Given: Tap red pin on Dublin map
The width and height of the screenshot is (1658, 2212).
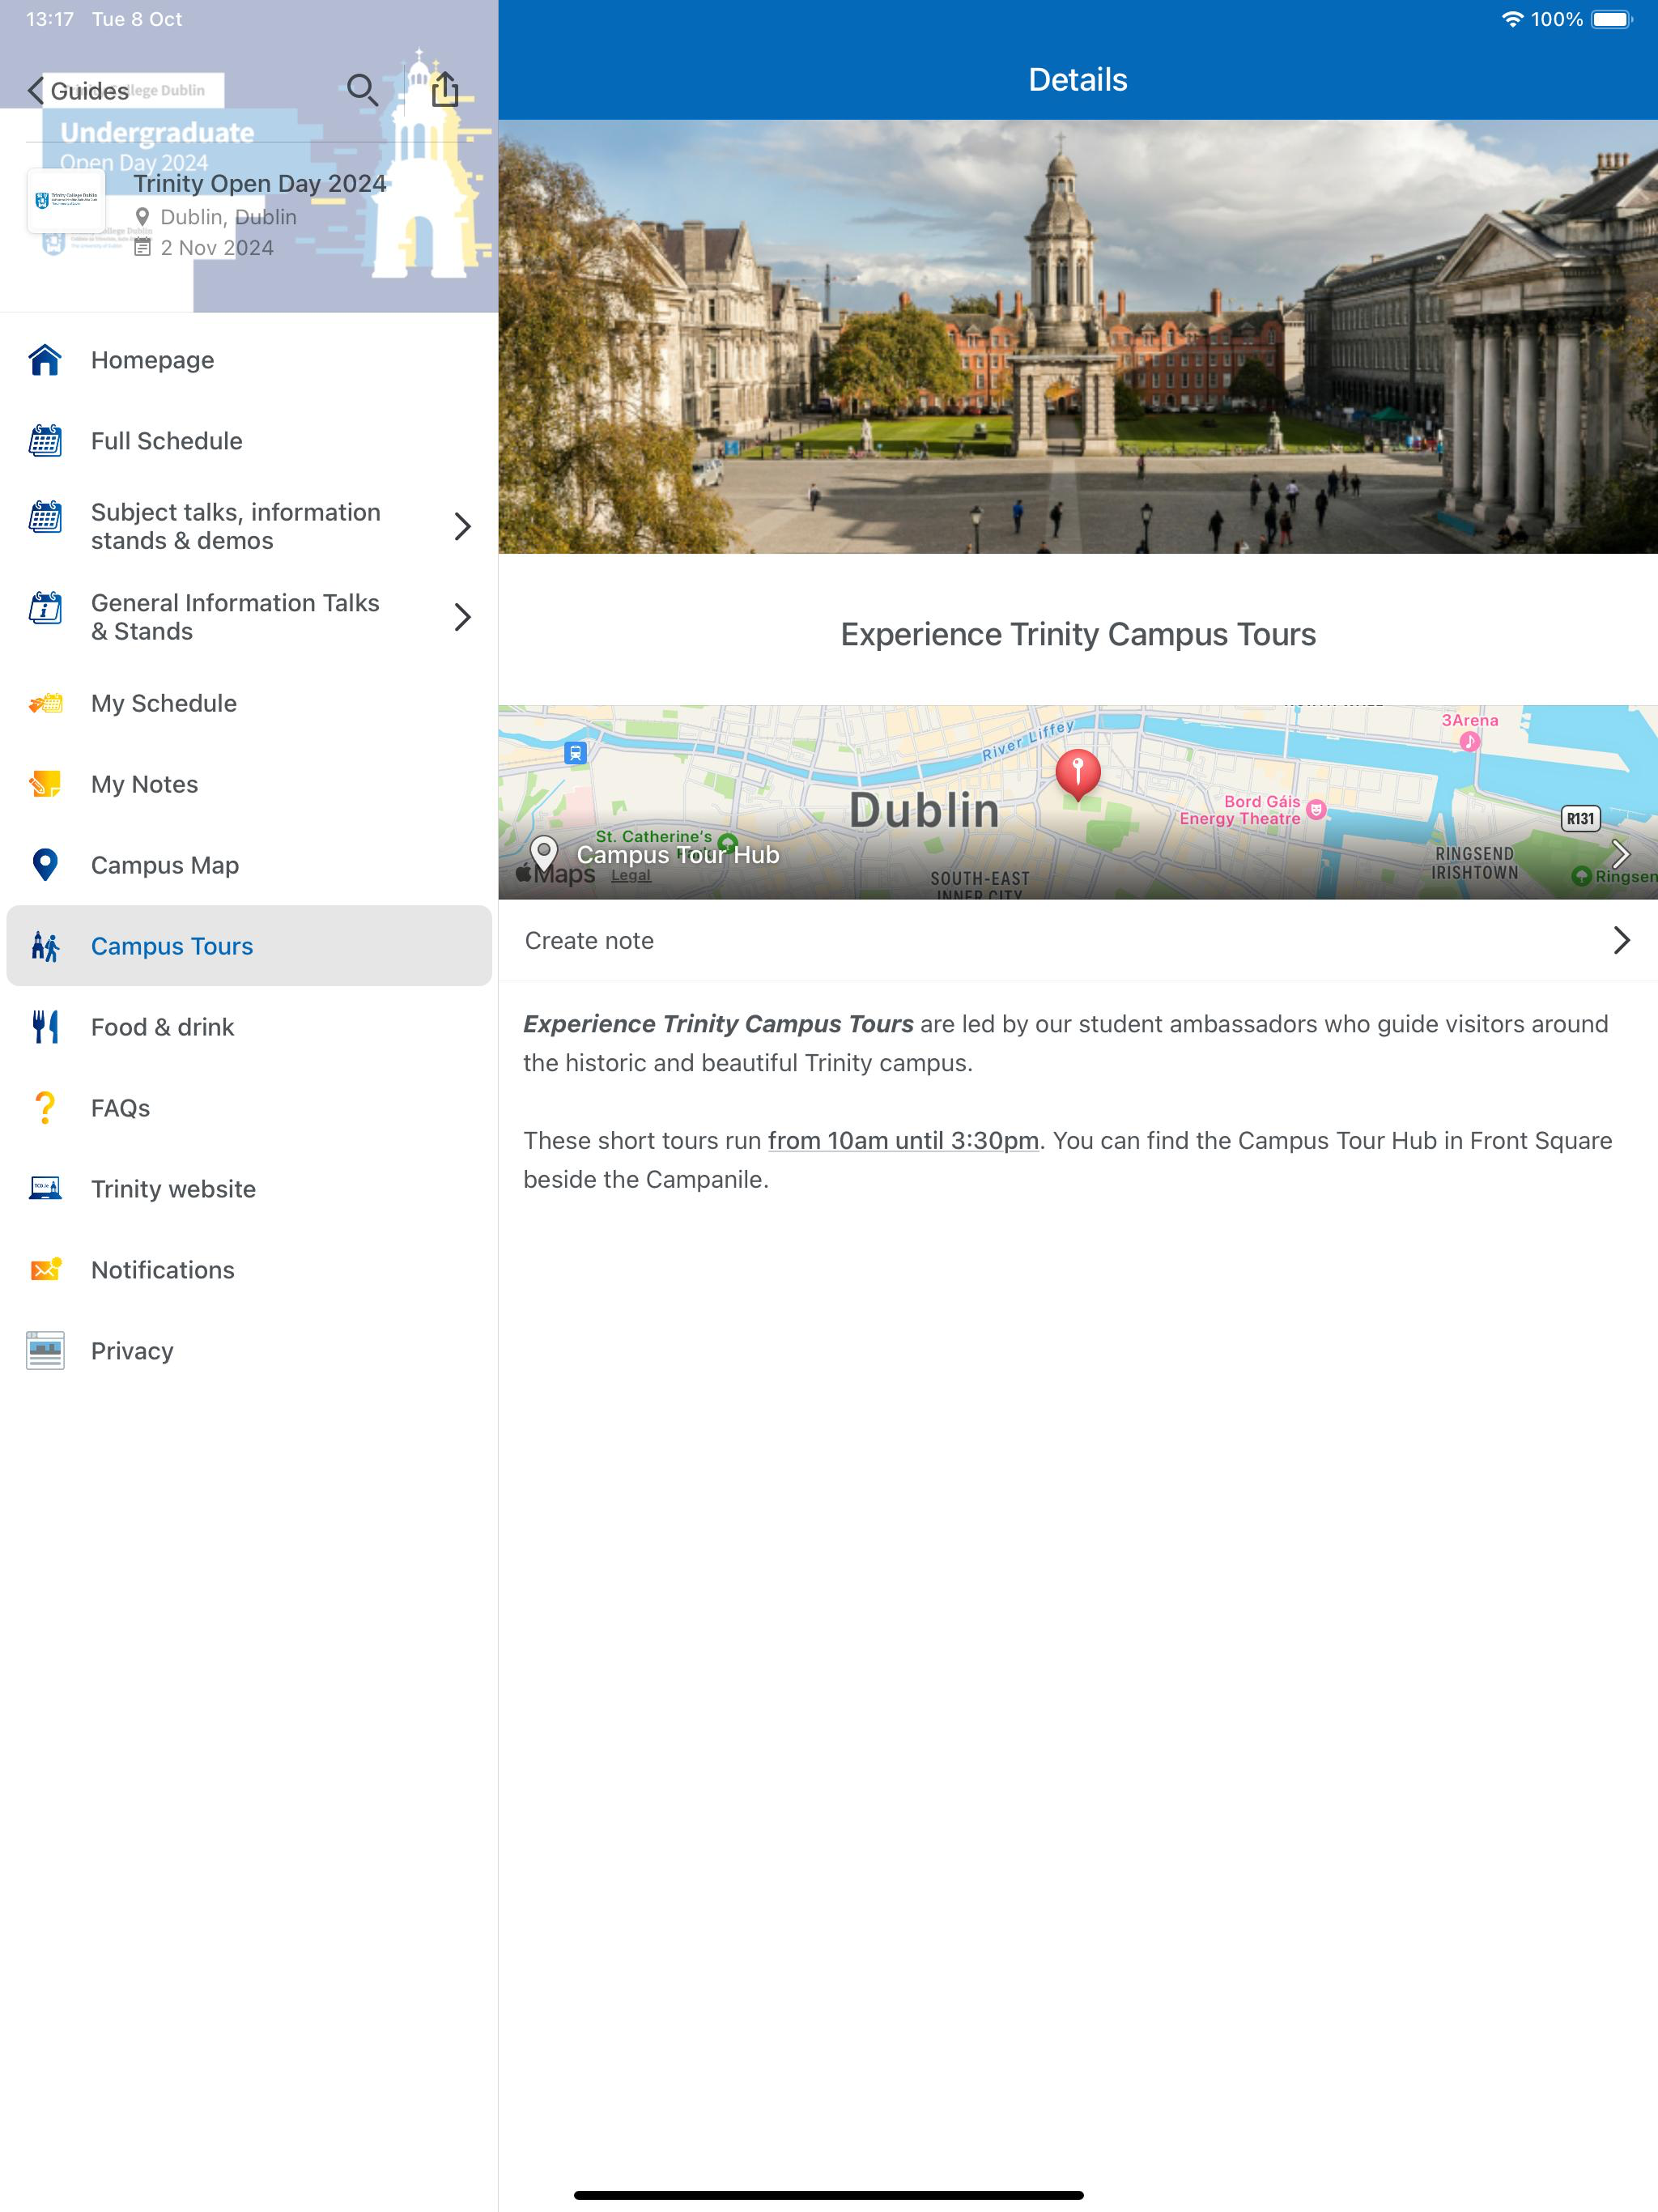Looking at the screenshot, I should pos(1078,773).
